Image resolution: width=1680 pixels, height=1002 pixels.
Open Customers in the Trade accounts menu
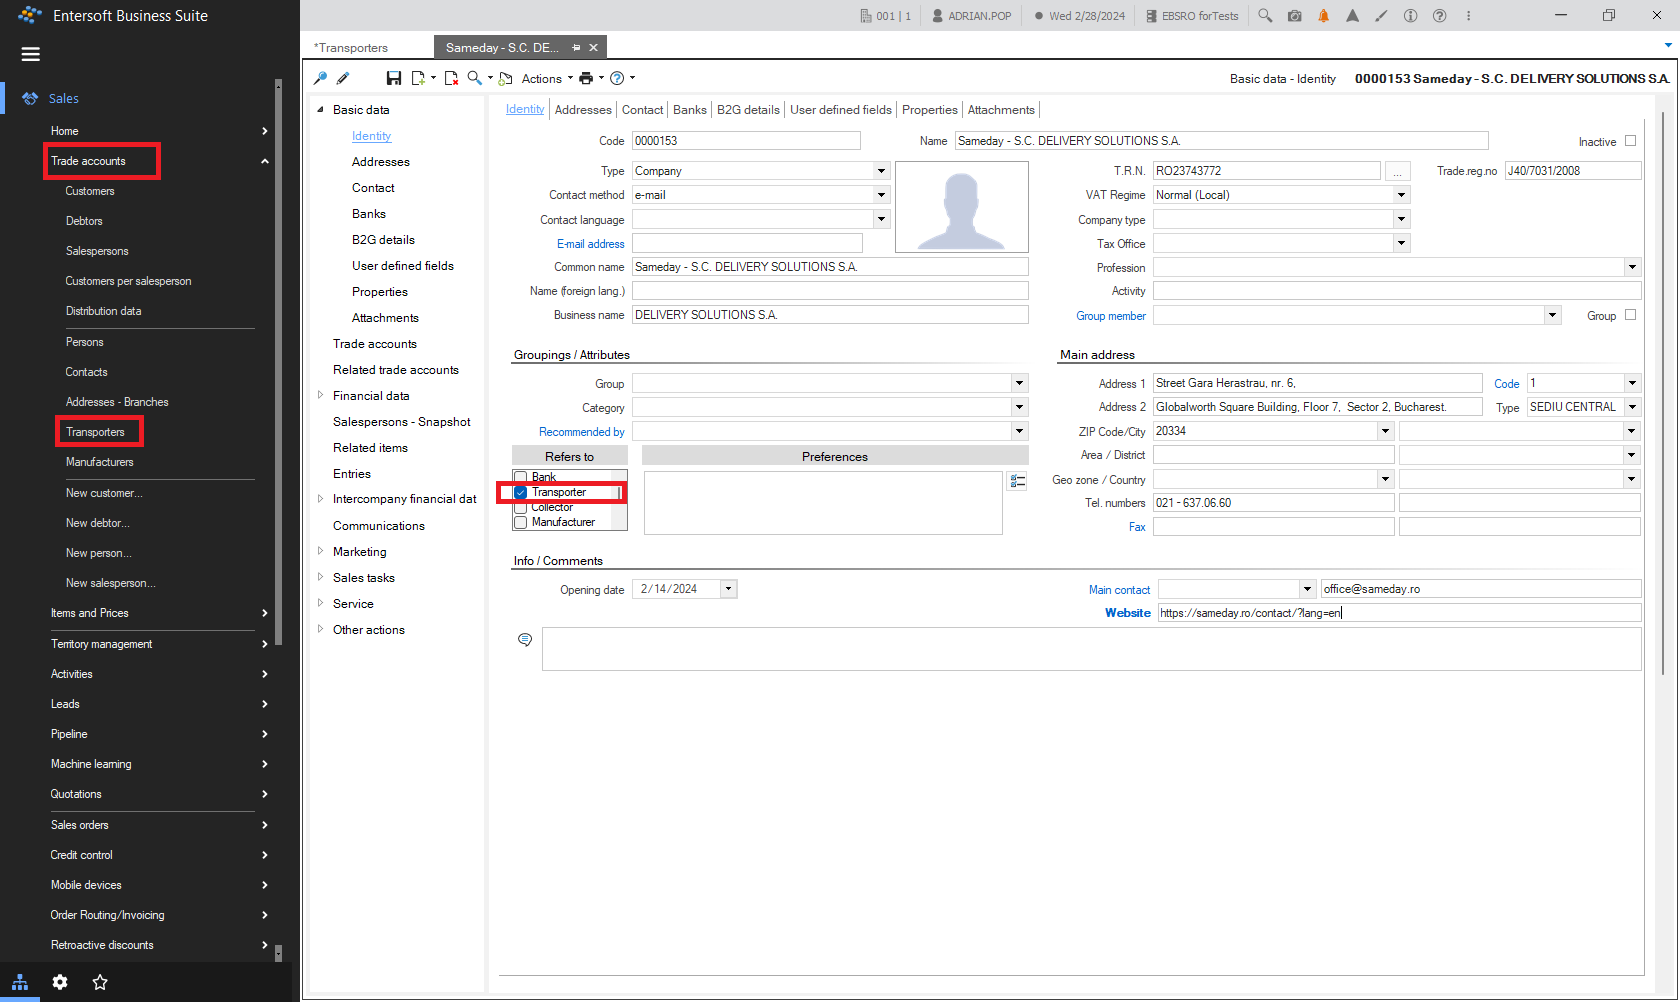(90, 191)
